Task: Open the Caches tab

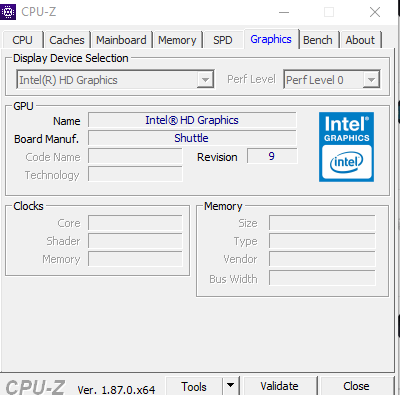Action: [x=67, y=40]
